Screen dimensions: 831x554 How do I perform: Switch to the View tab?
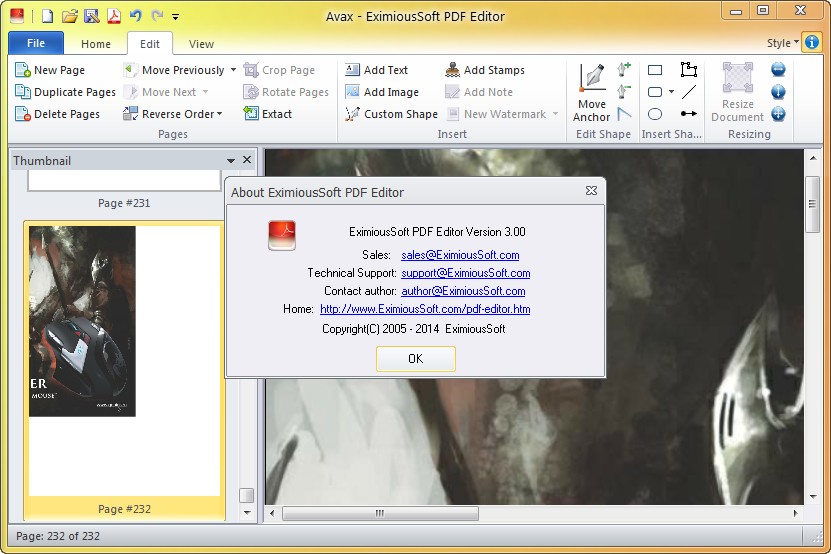coord(201,44)
